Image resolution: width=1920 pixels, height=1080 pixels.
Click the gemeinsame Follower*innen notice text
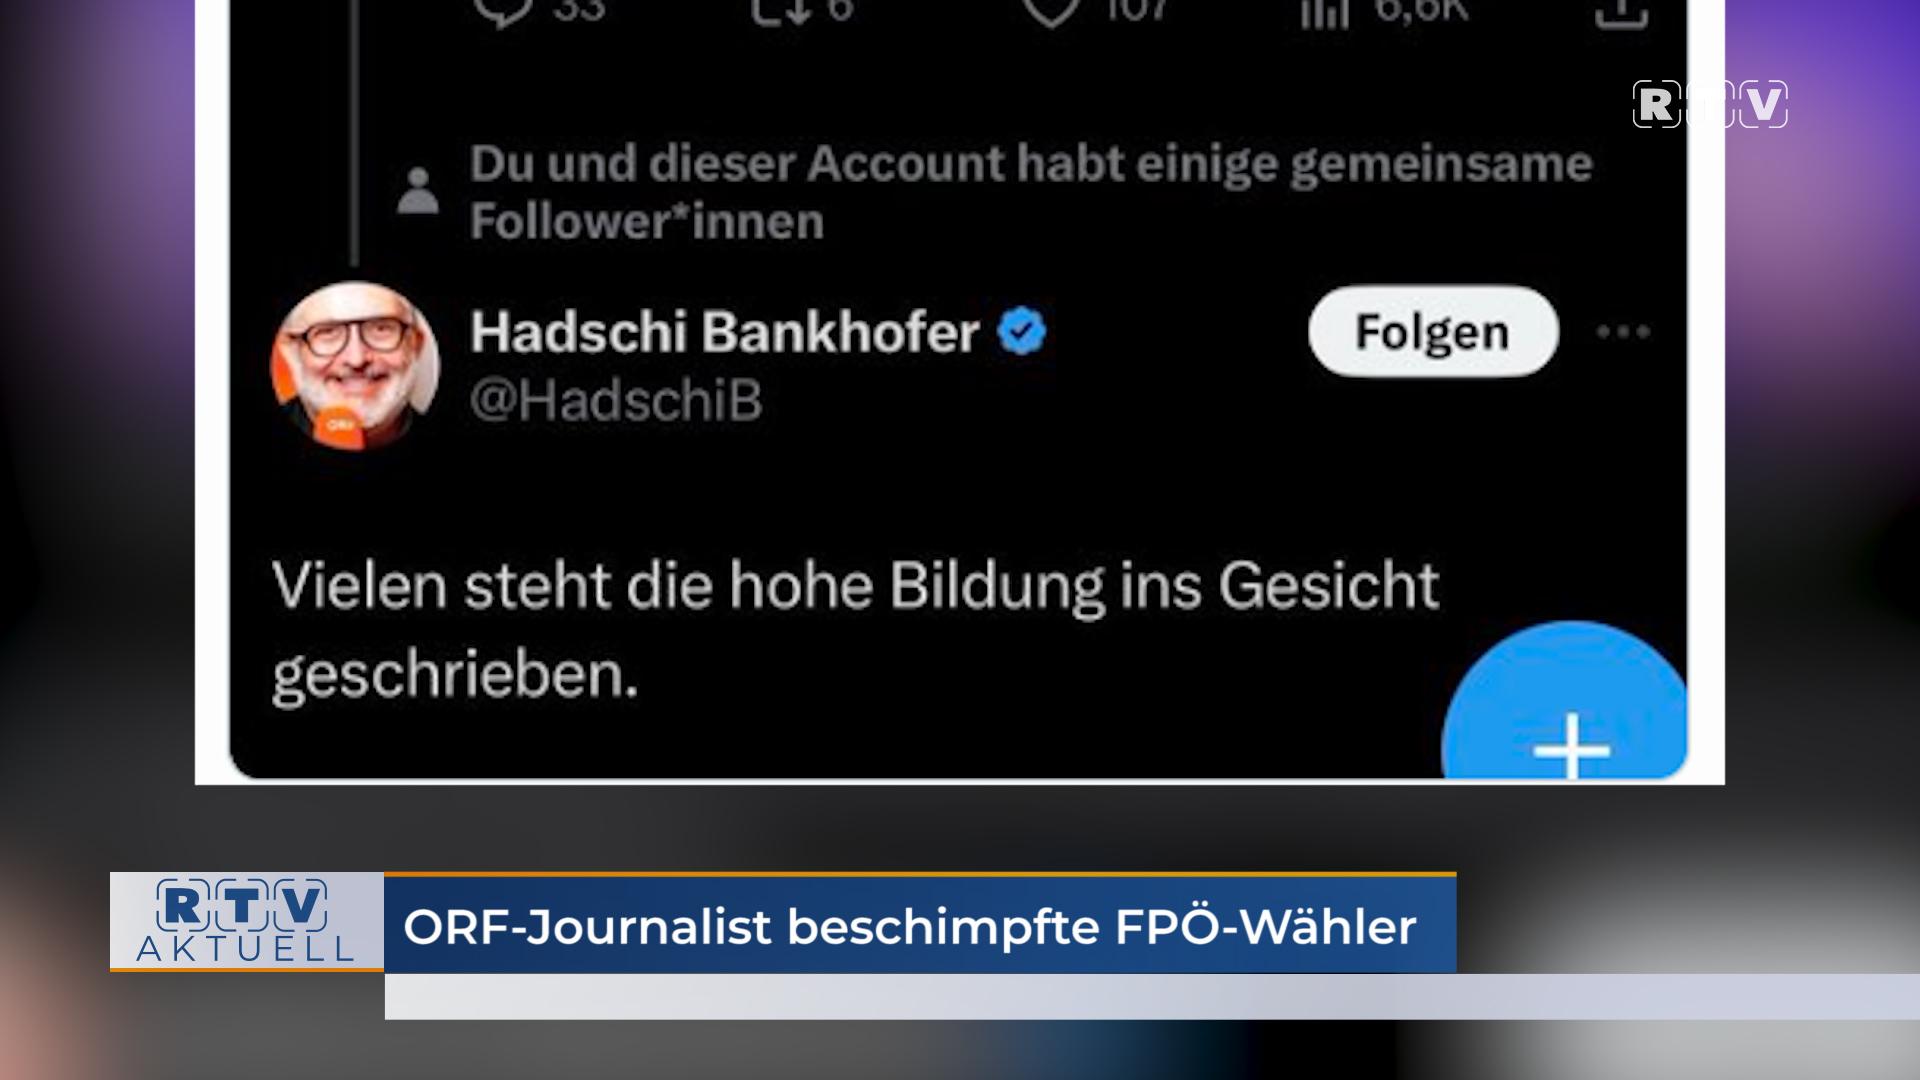(1030, 192)
